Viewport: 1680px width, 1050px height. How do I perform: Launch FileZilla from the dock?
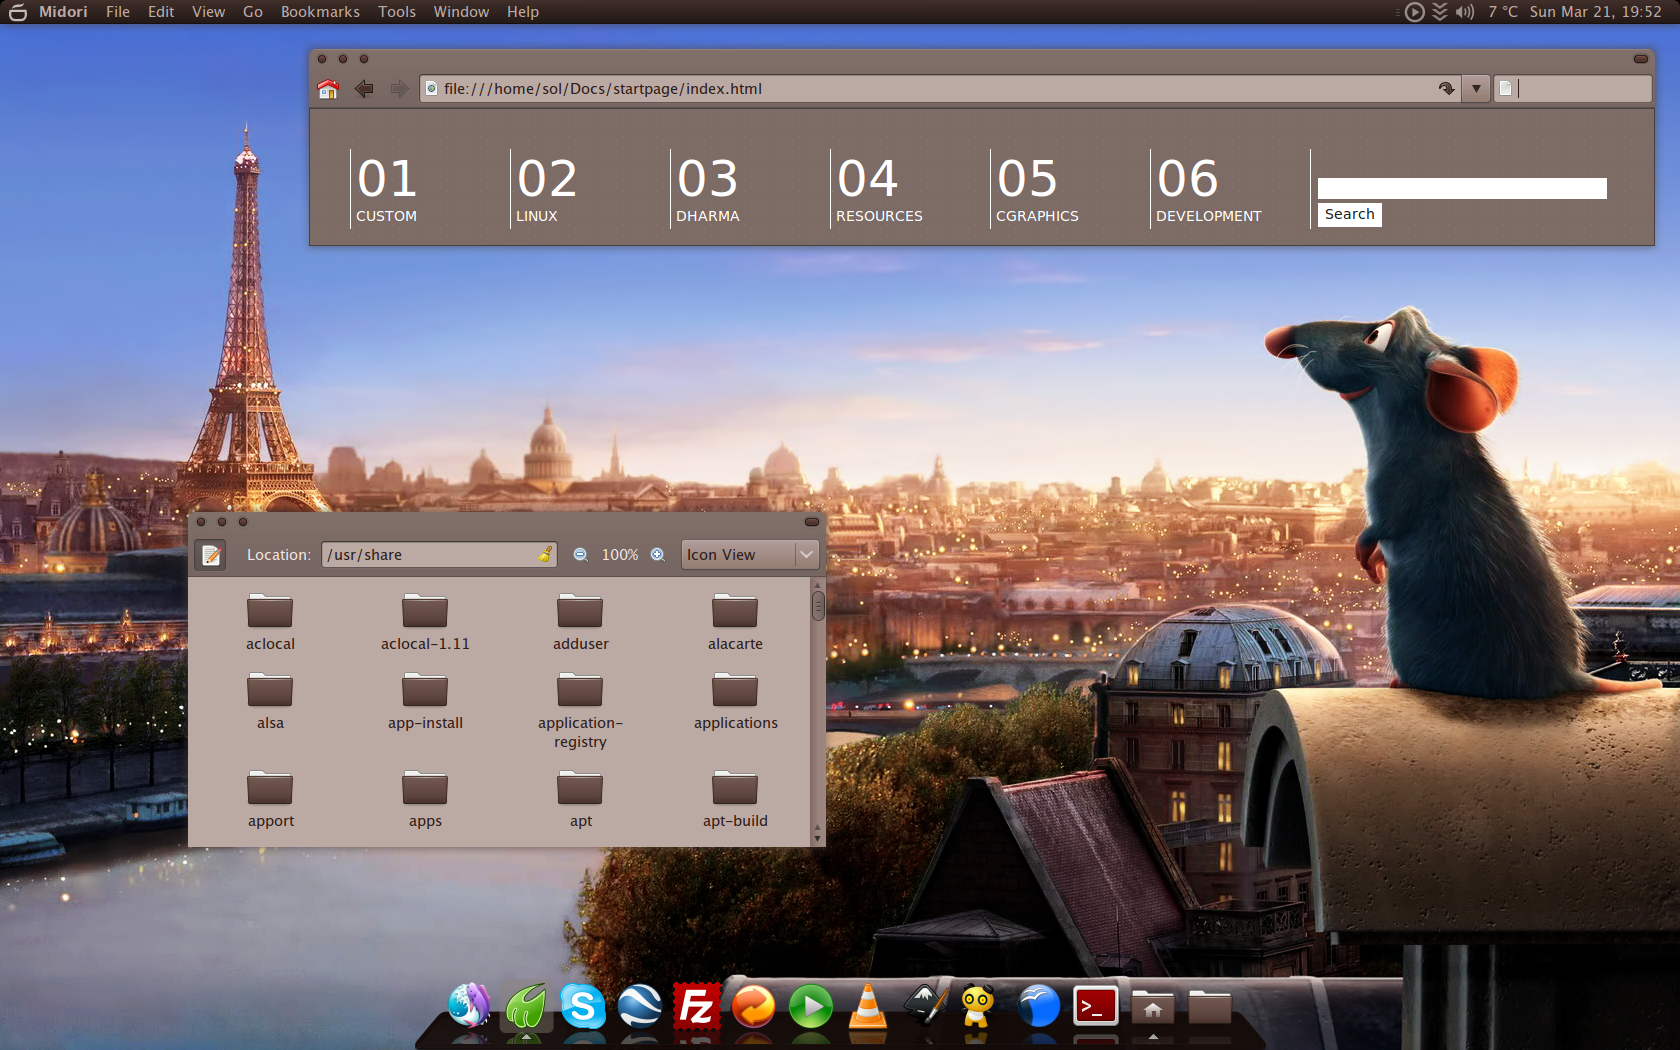[696, 1006]
